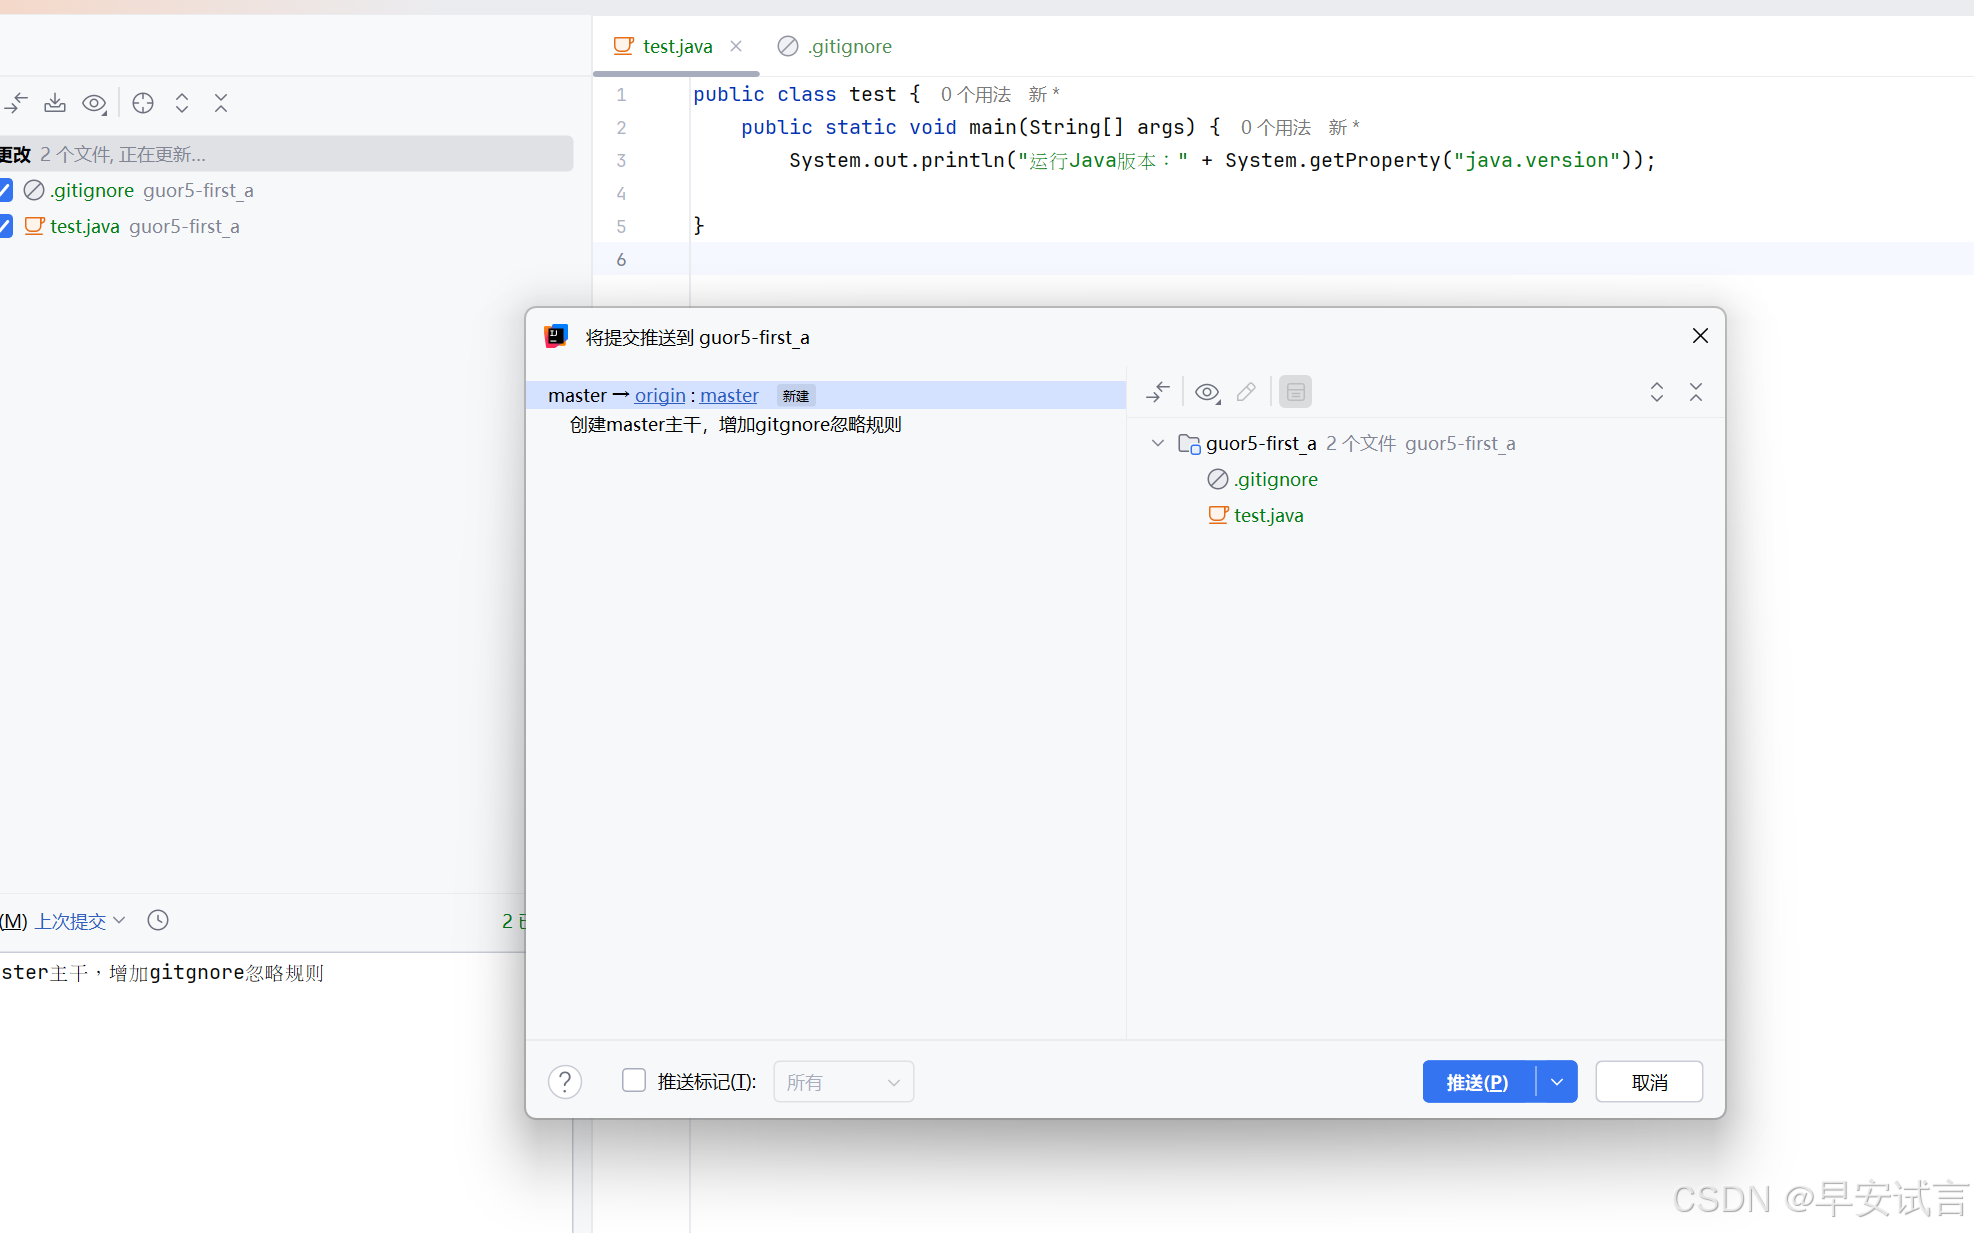Select test.java in the changes list
Image resolution: width=1974 pixels, height=1233 pixels.
[85, 226]
